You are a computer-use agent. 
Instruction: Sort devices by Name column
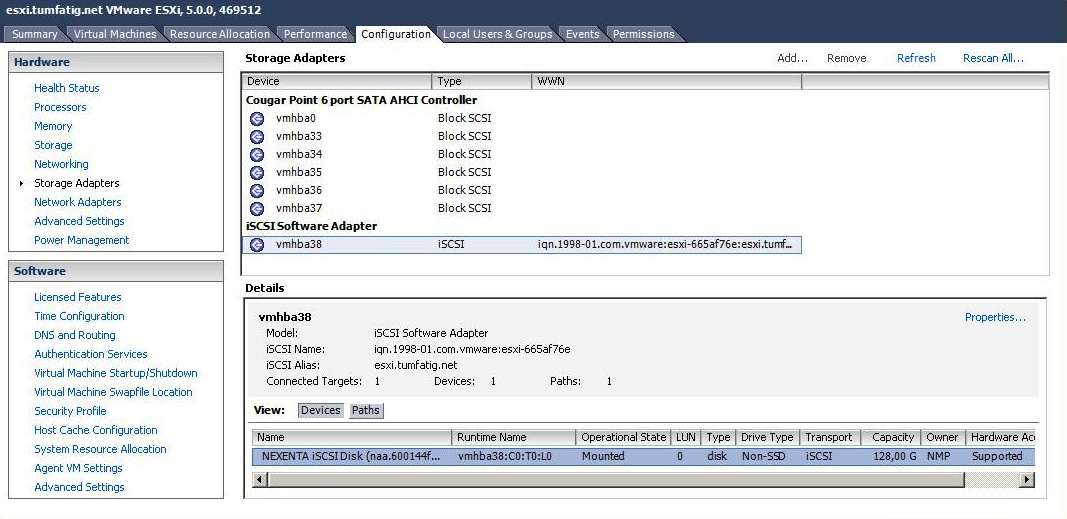[x=352, y=437]
